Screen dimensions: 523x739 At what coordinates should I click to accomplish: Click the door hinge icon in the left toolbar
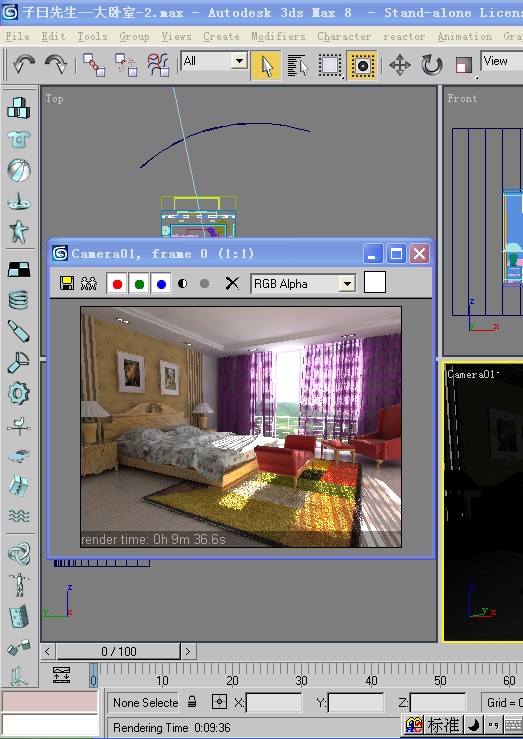(x=19, y=616)
